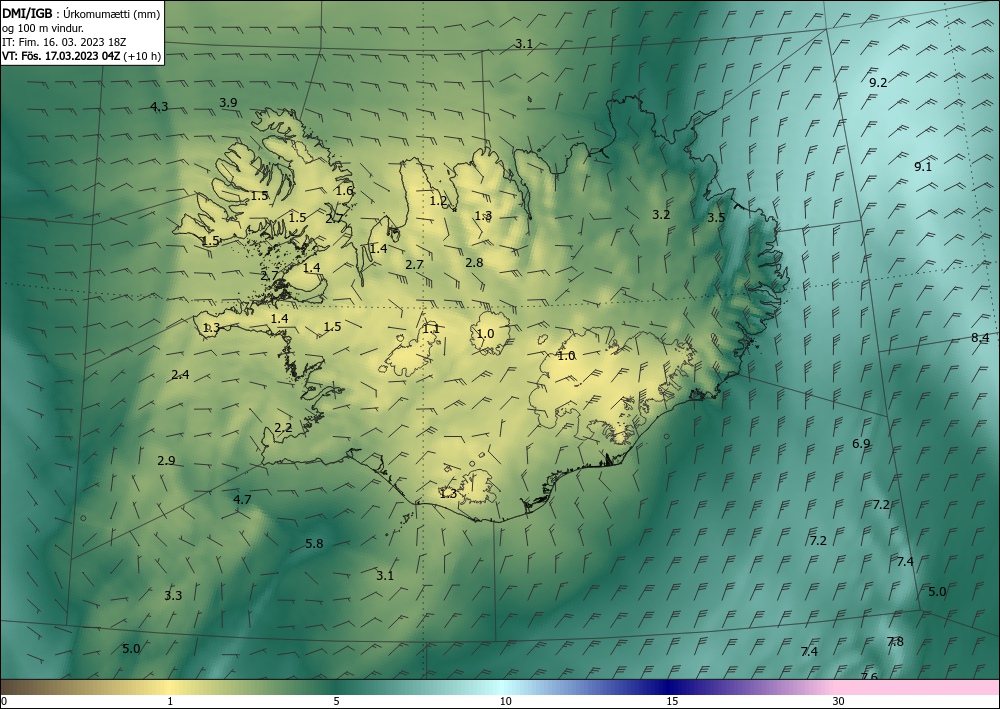Click the 2.9 value label
This screenshot has height=709, width=1000.
(x=166, y=460)
